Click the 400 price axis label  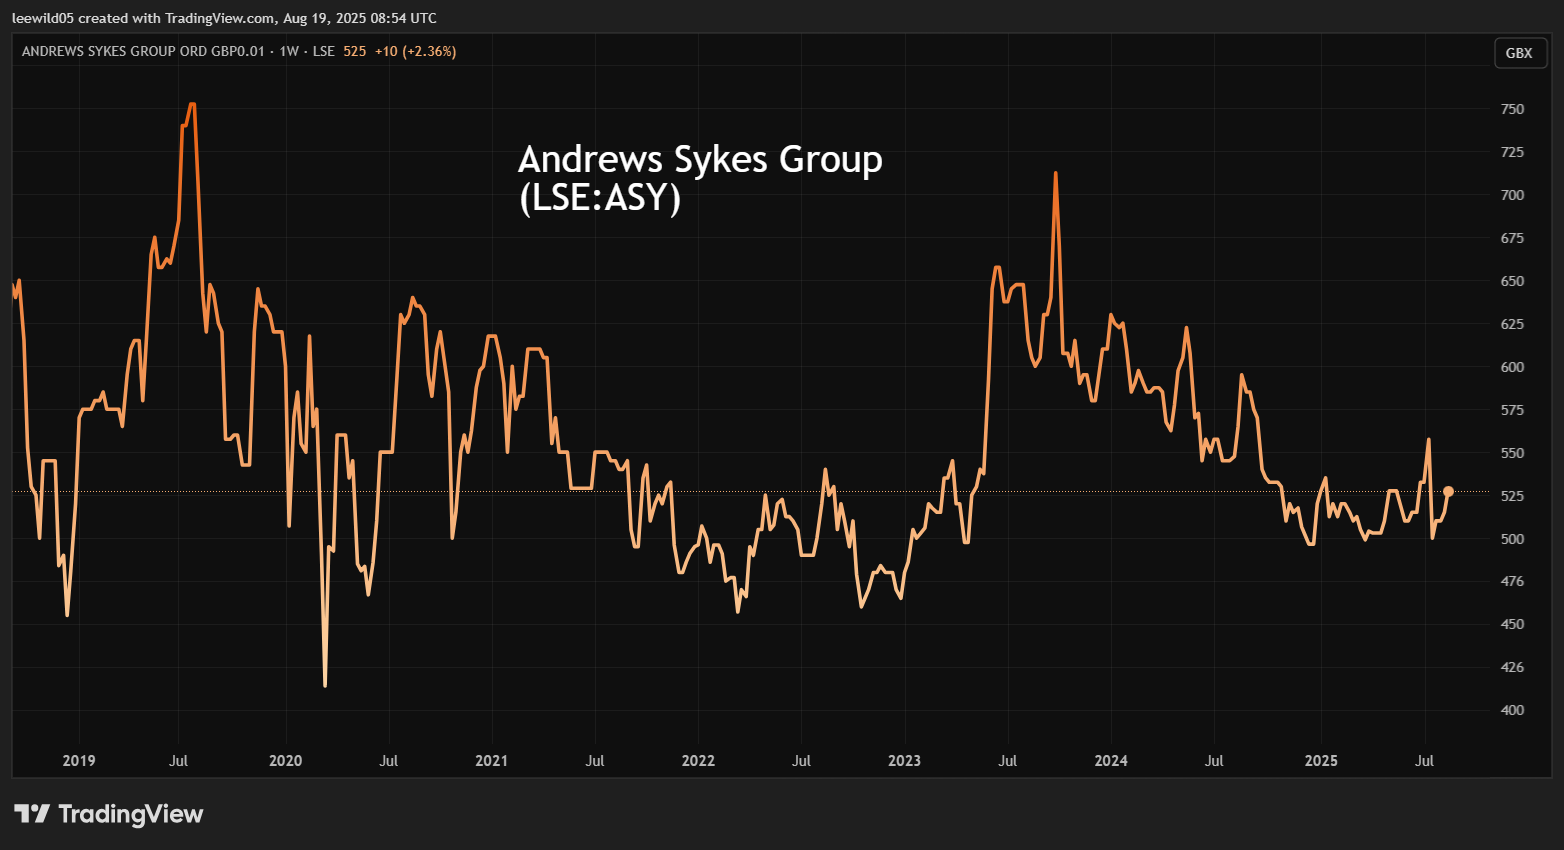coord(1512,710)
